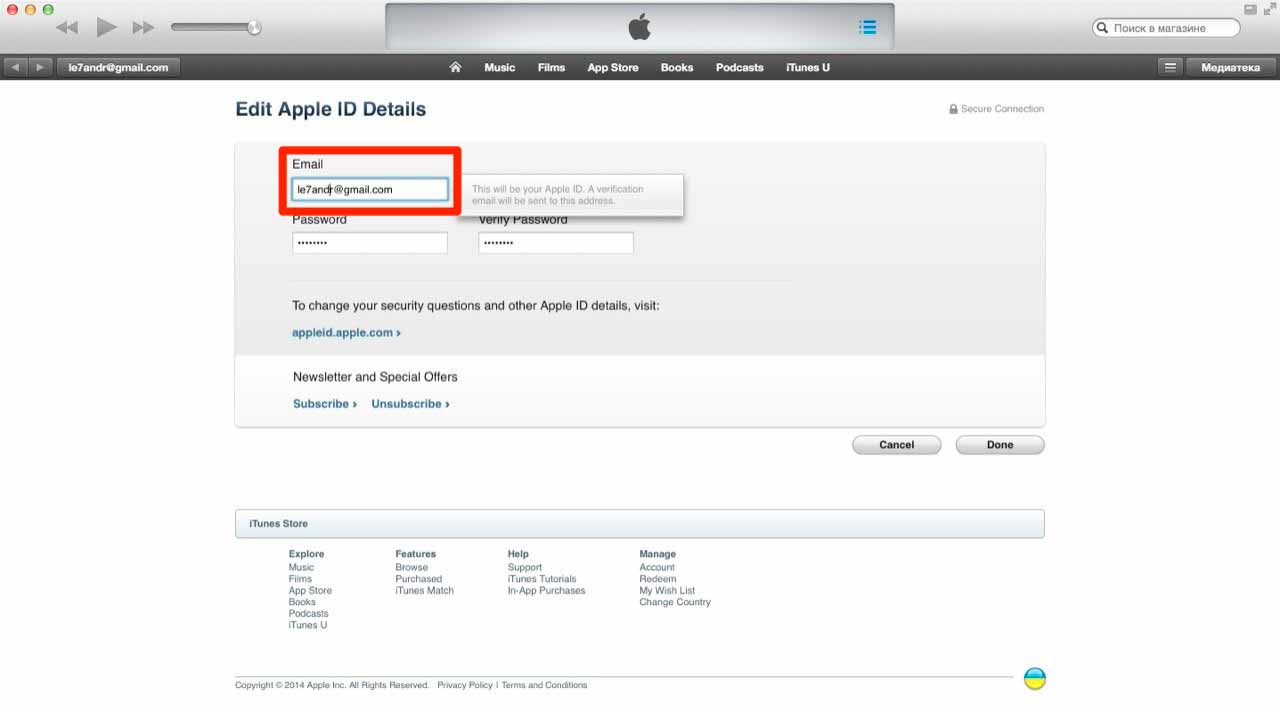Confirm changes with Done button
1280x705 pixels.
click(x=1000, y=445)
